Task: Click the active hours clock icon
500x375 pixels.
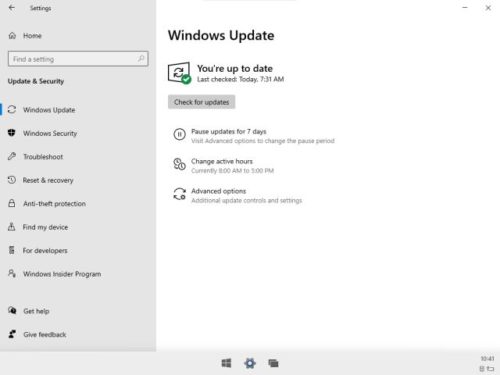Action: pos(179,164)
